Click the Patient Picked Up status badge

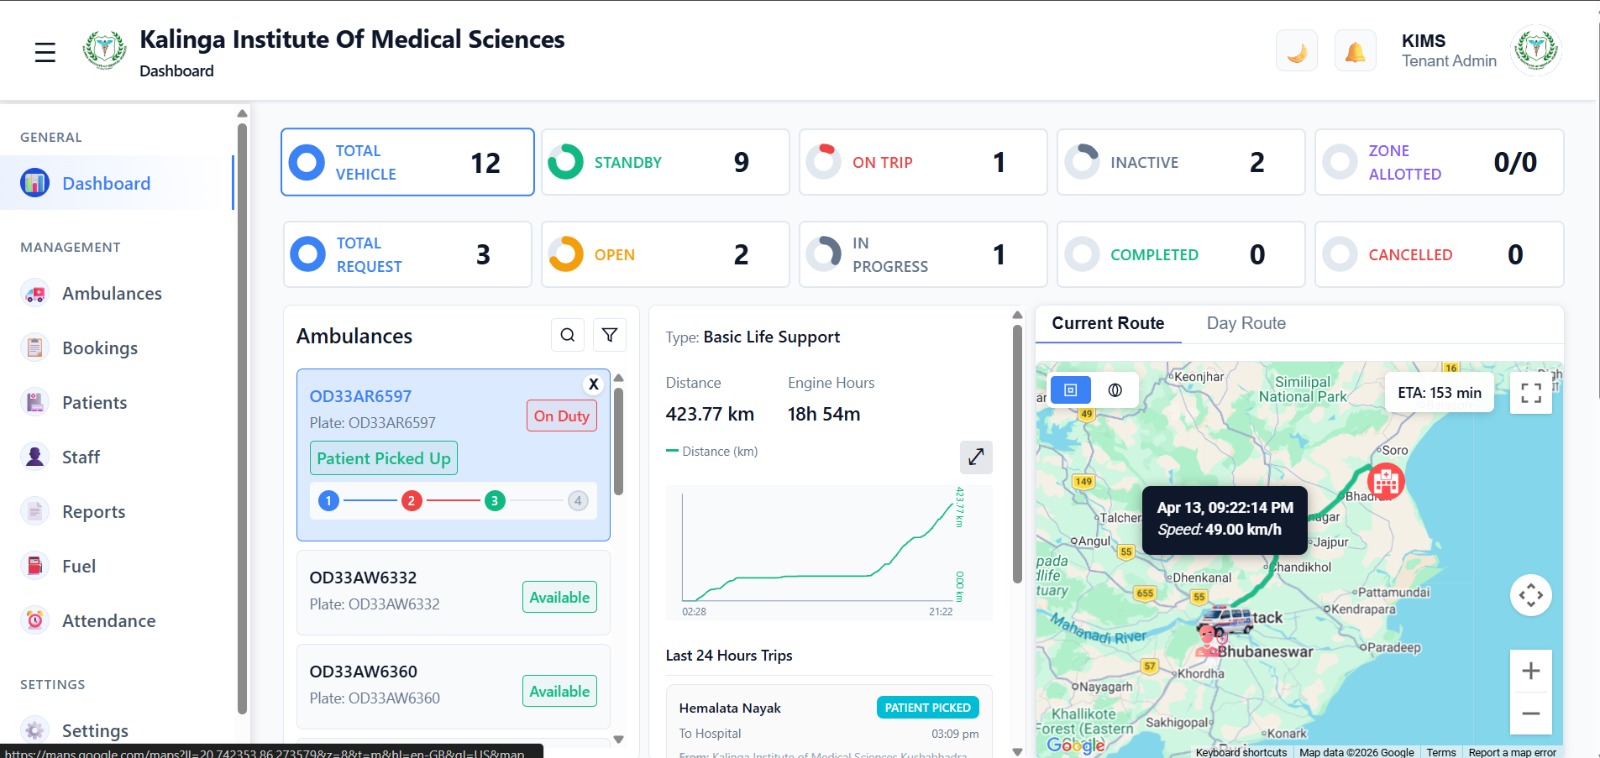pyautogui.click(x=384, y=458)
